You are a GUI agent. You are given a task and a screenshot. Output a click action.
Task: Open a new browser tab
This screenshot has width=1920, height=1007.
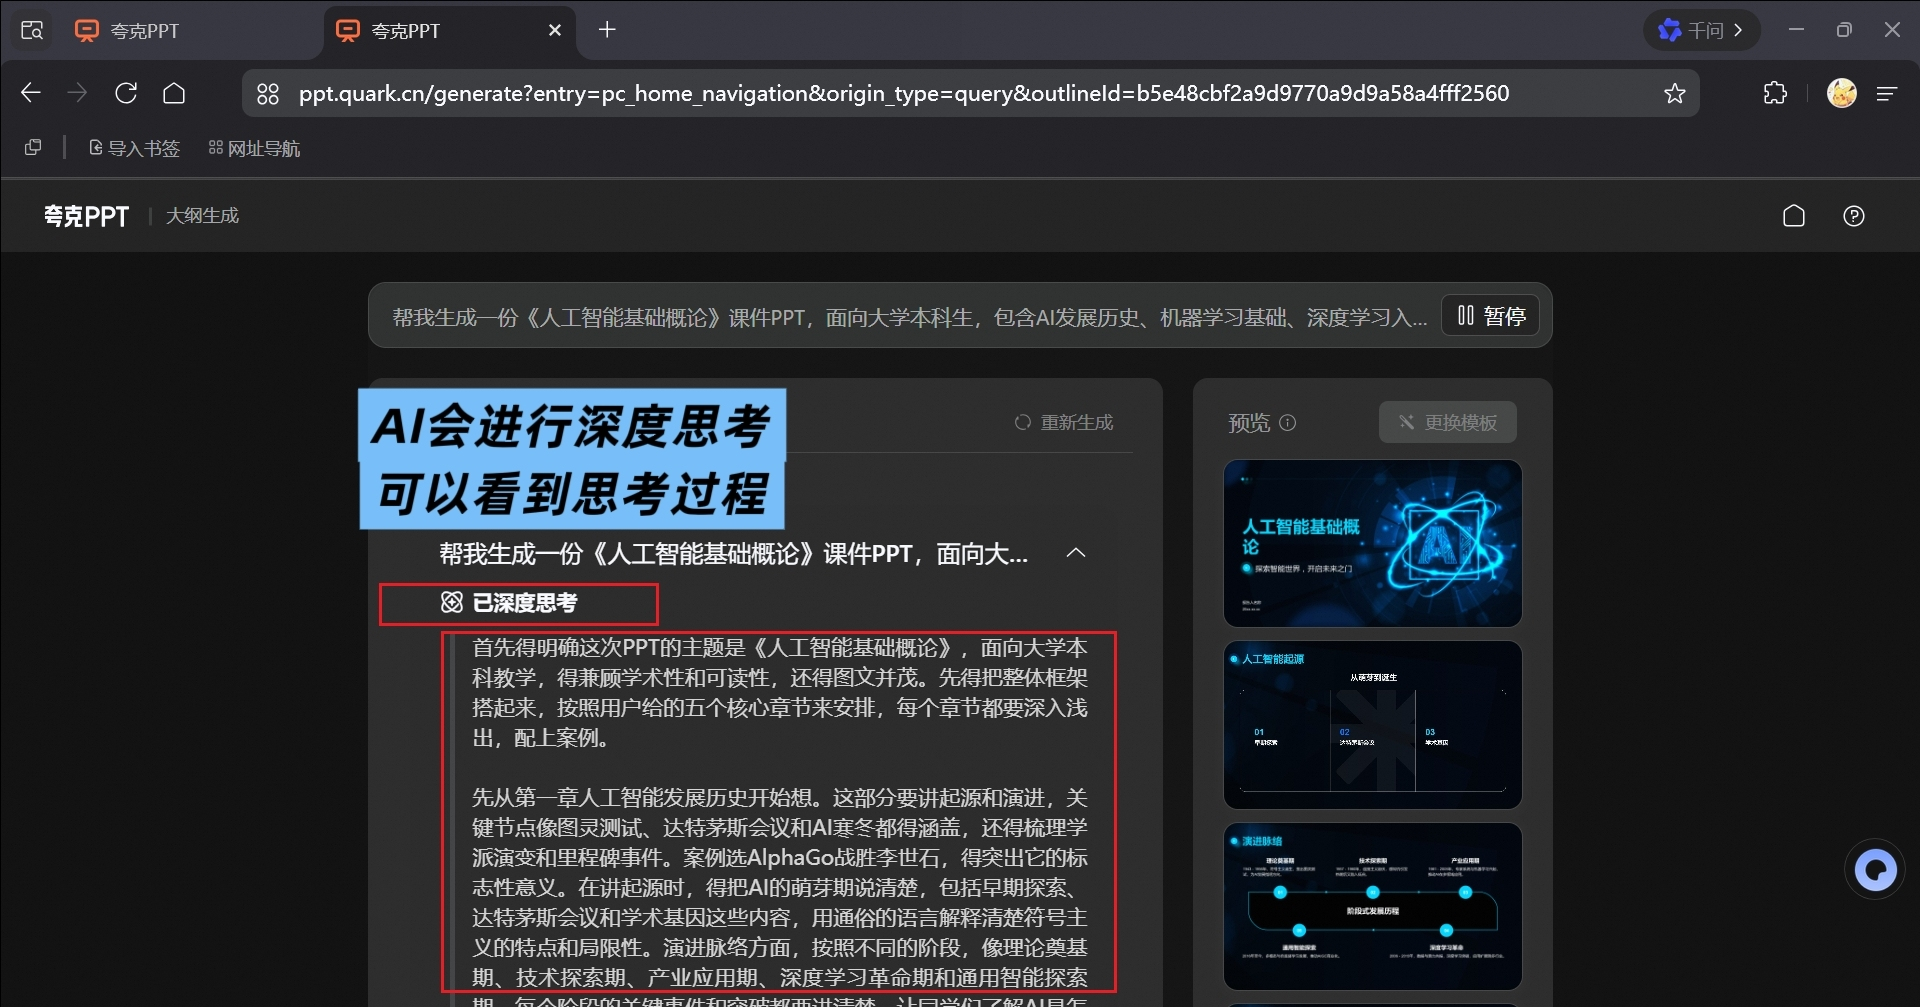click(x=607, y=30)
